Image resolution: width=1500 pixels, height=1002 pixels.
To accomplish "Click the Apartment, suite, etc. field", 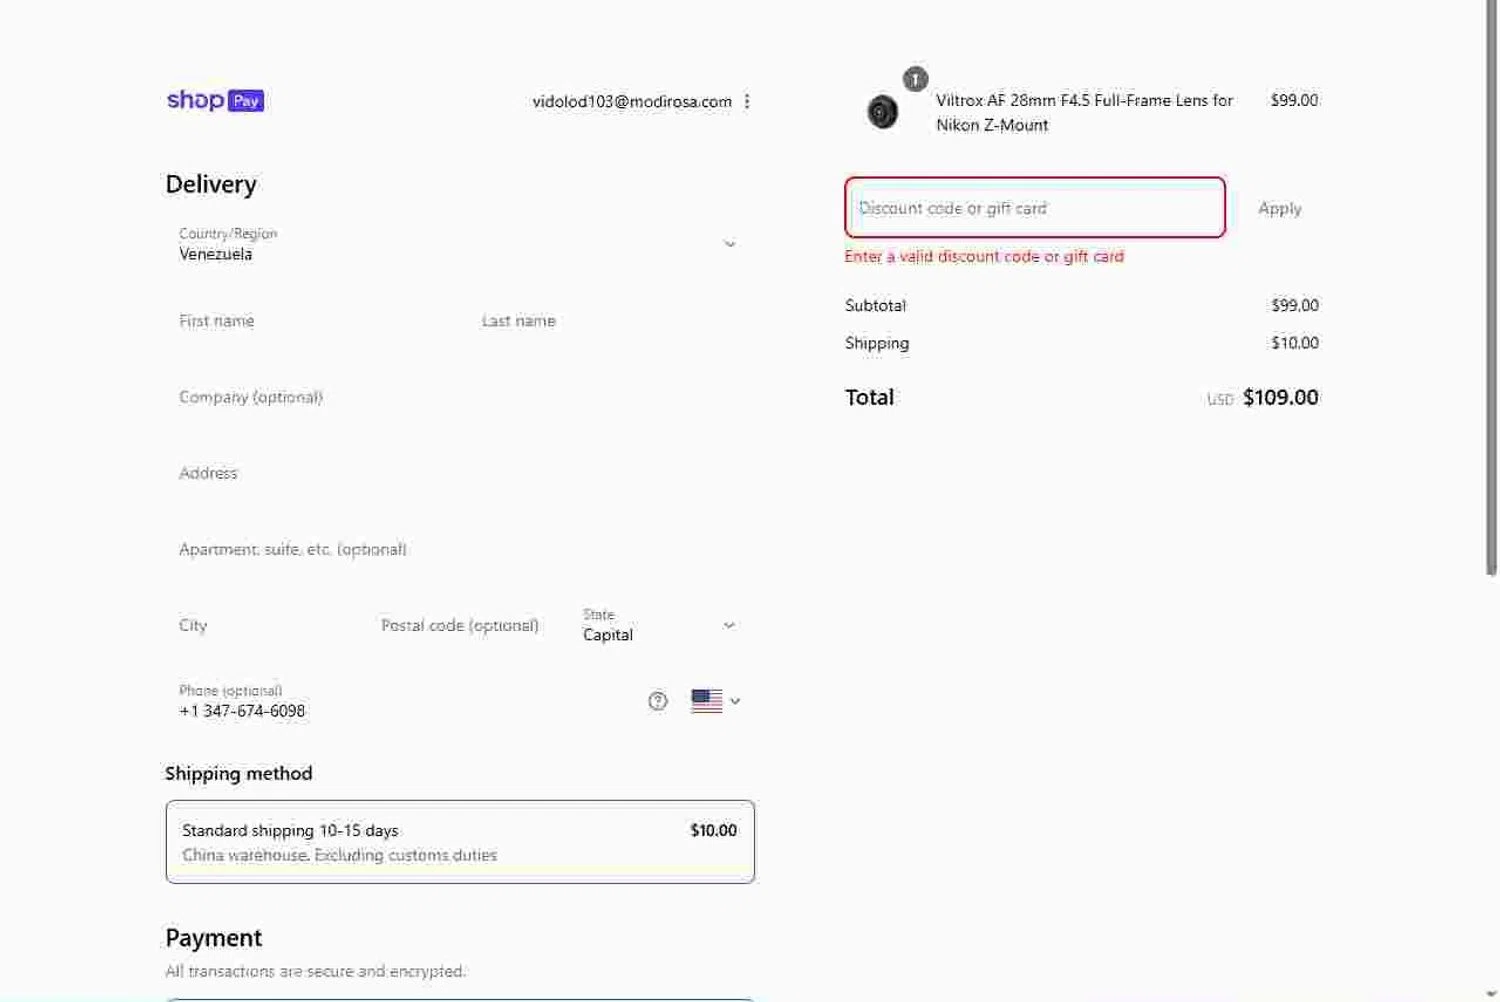I will pos(458,549).
